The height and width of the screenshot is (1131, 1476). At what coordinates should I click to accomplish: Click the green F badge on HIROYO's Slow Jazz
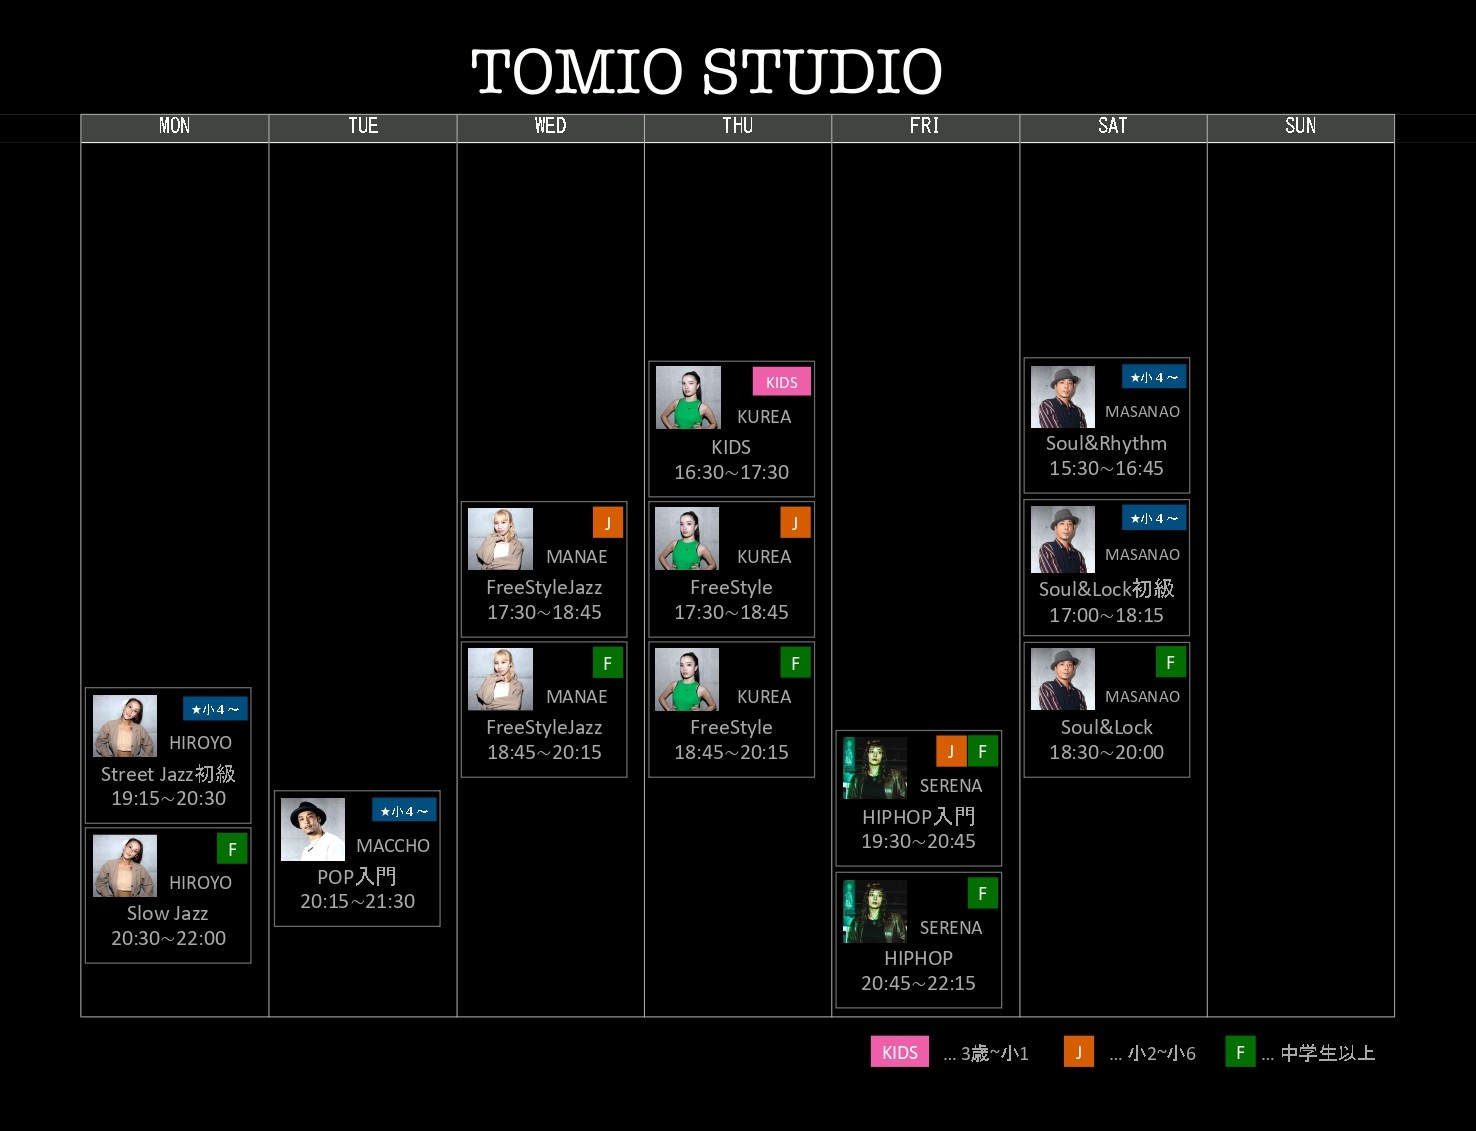231,849
